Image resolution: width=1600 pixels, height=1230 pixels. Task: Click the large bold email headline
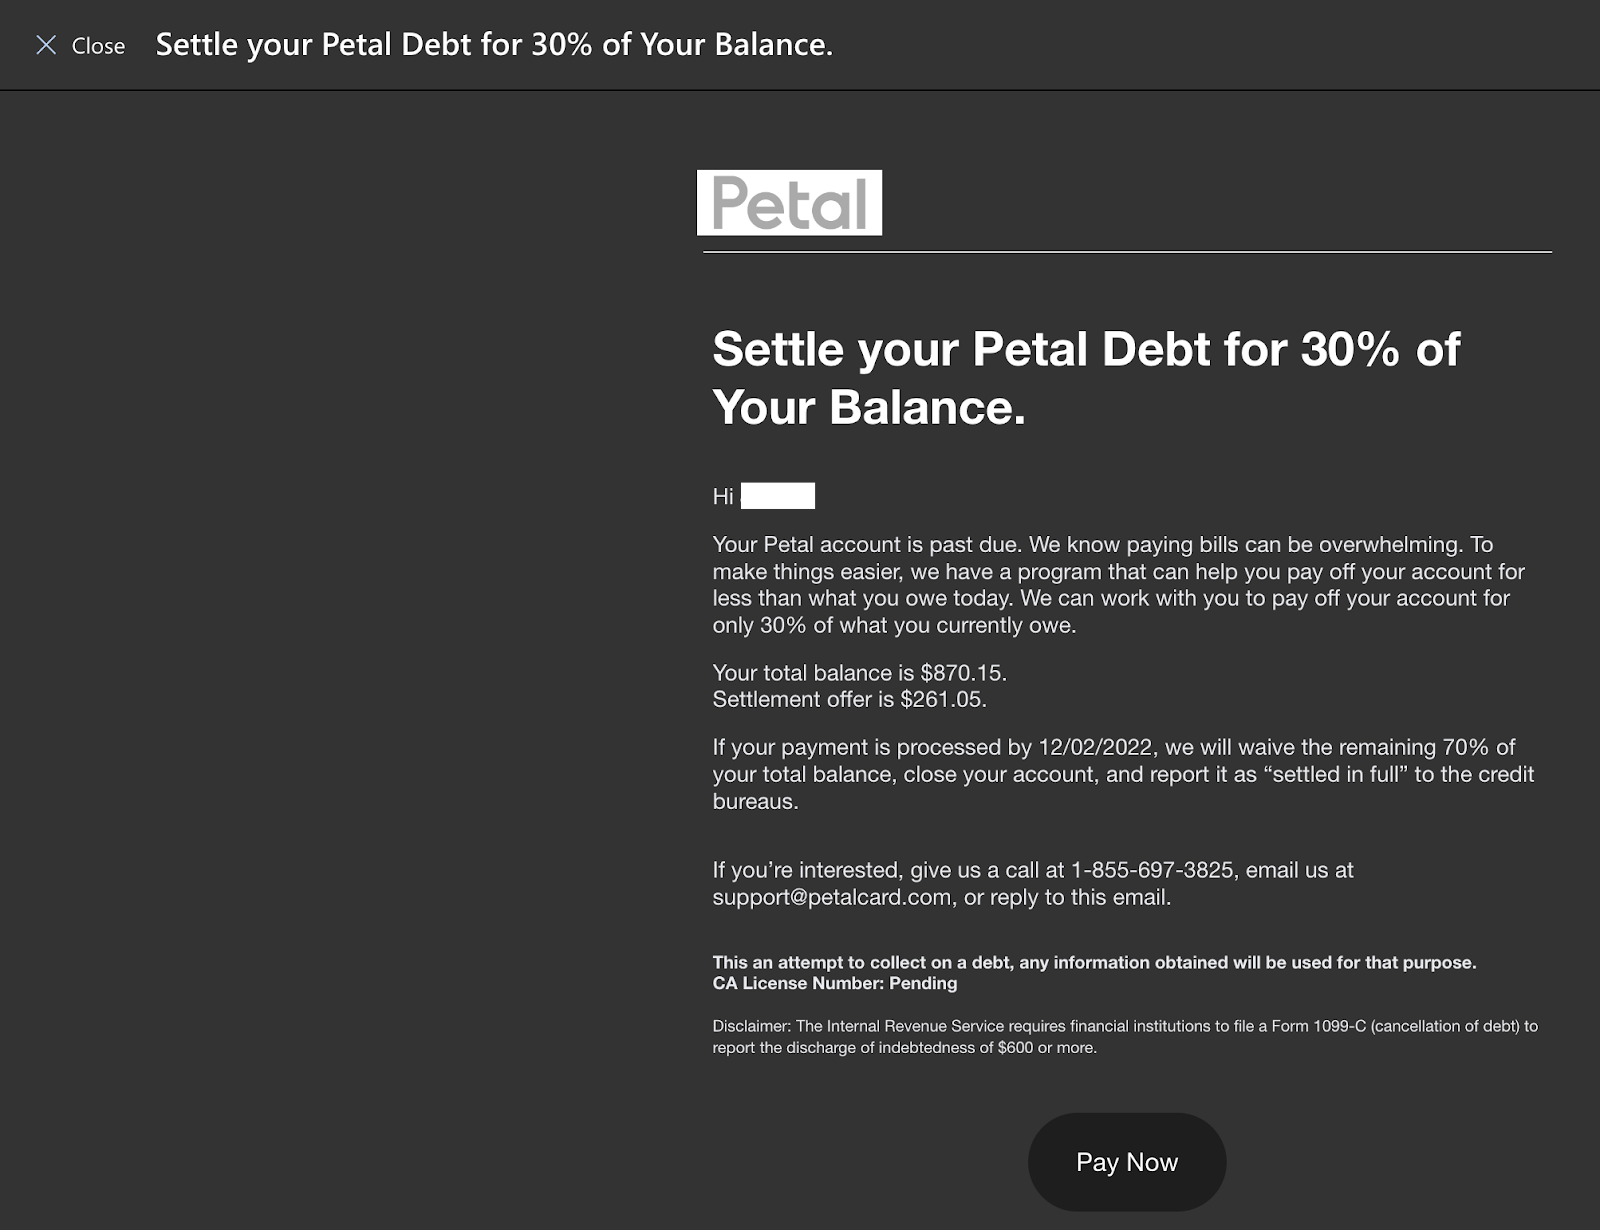(x=1085, y=378)
